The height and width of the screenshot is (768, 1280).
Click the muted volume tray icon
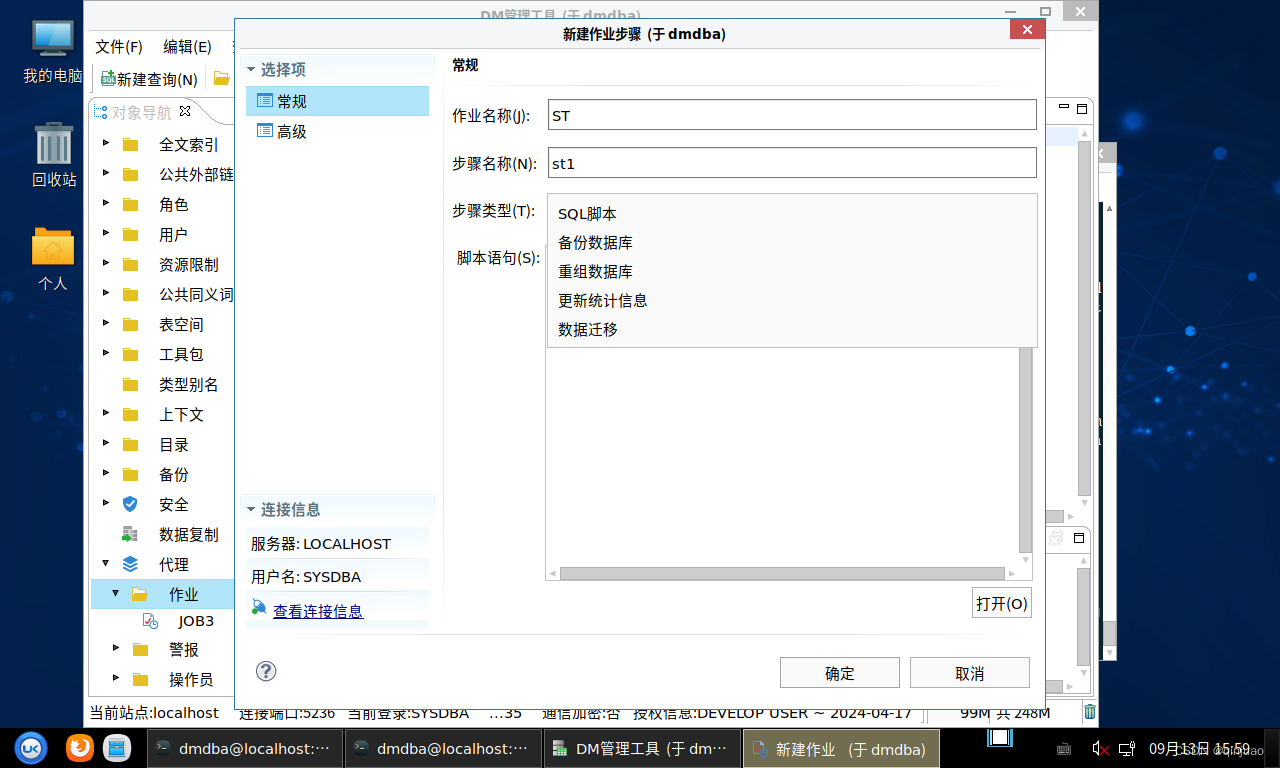click(1100, 748)
